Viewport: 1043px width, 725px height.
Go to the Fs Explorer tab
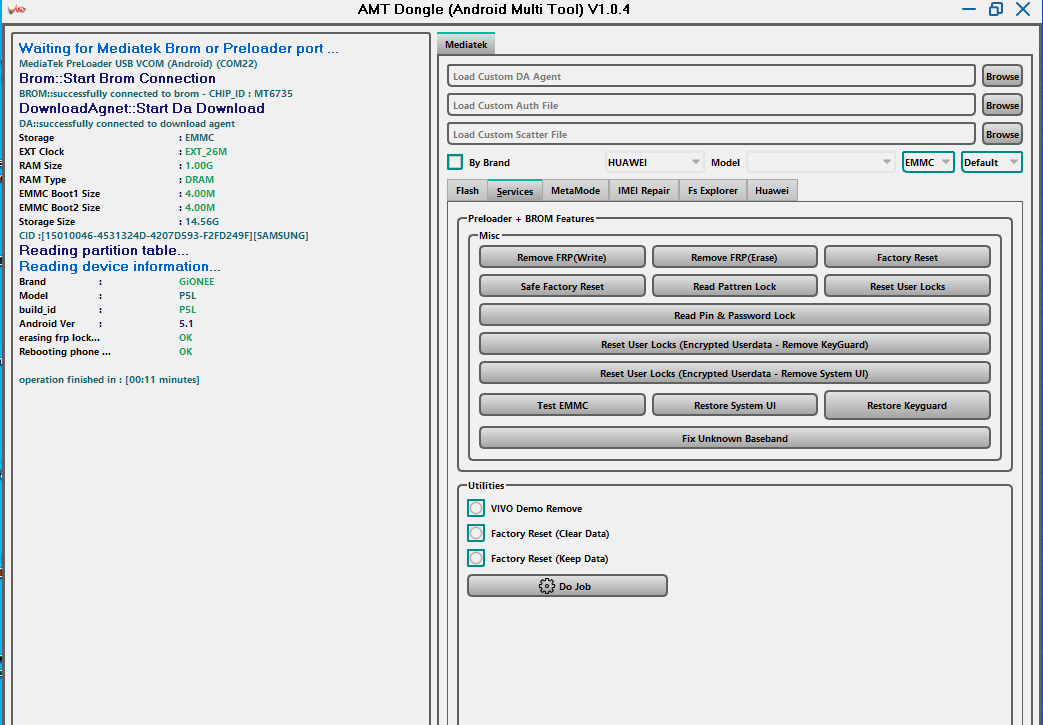712,190
